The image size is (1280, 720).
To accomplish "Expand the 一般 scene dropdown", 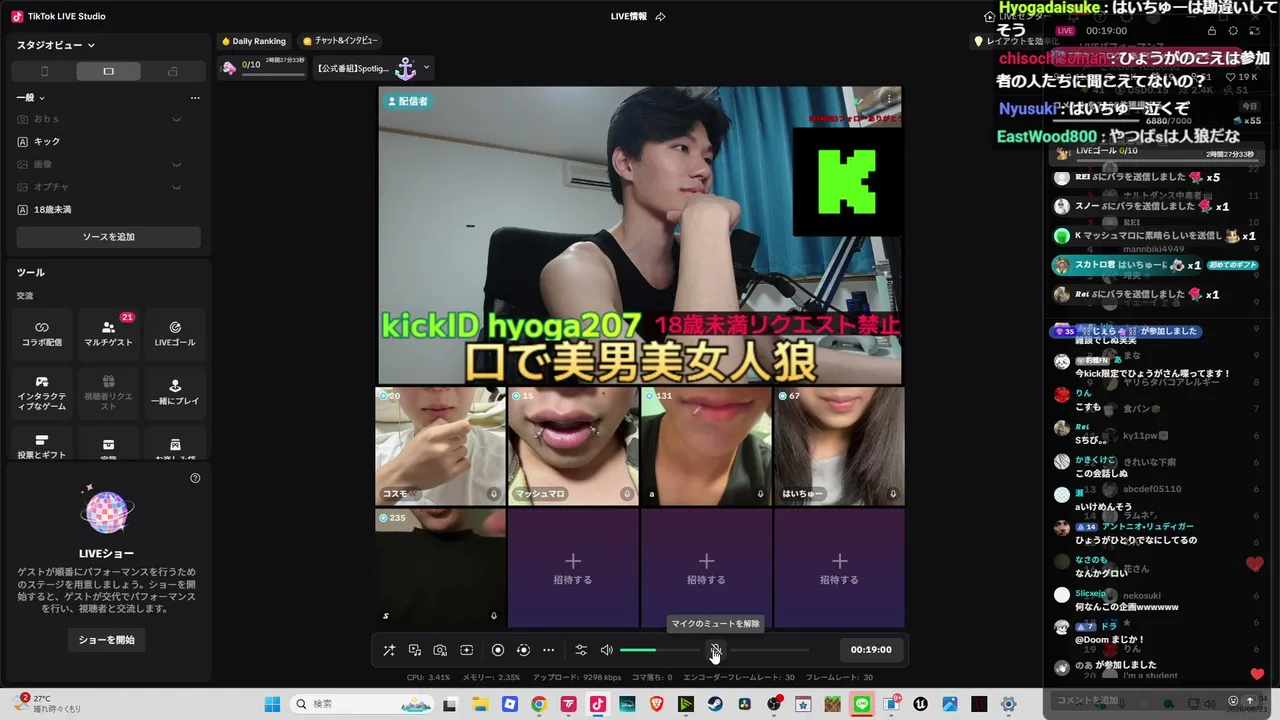I will 31,97.
